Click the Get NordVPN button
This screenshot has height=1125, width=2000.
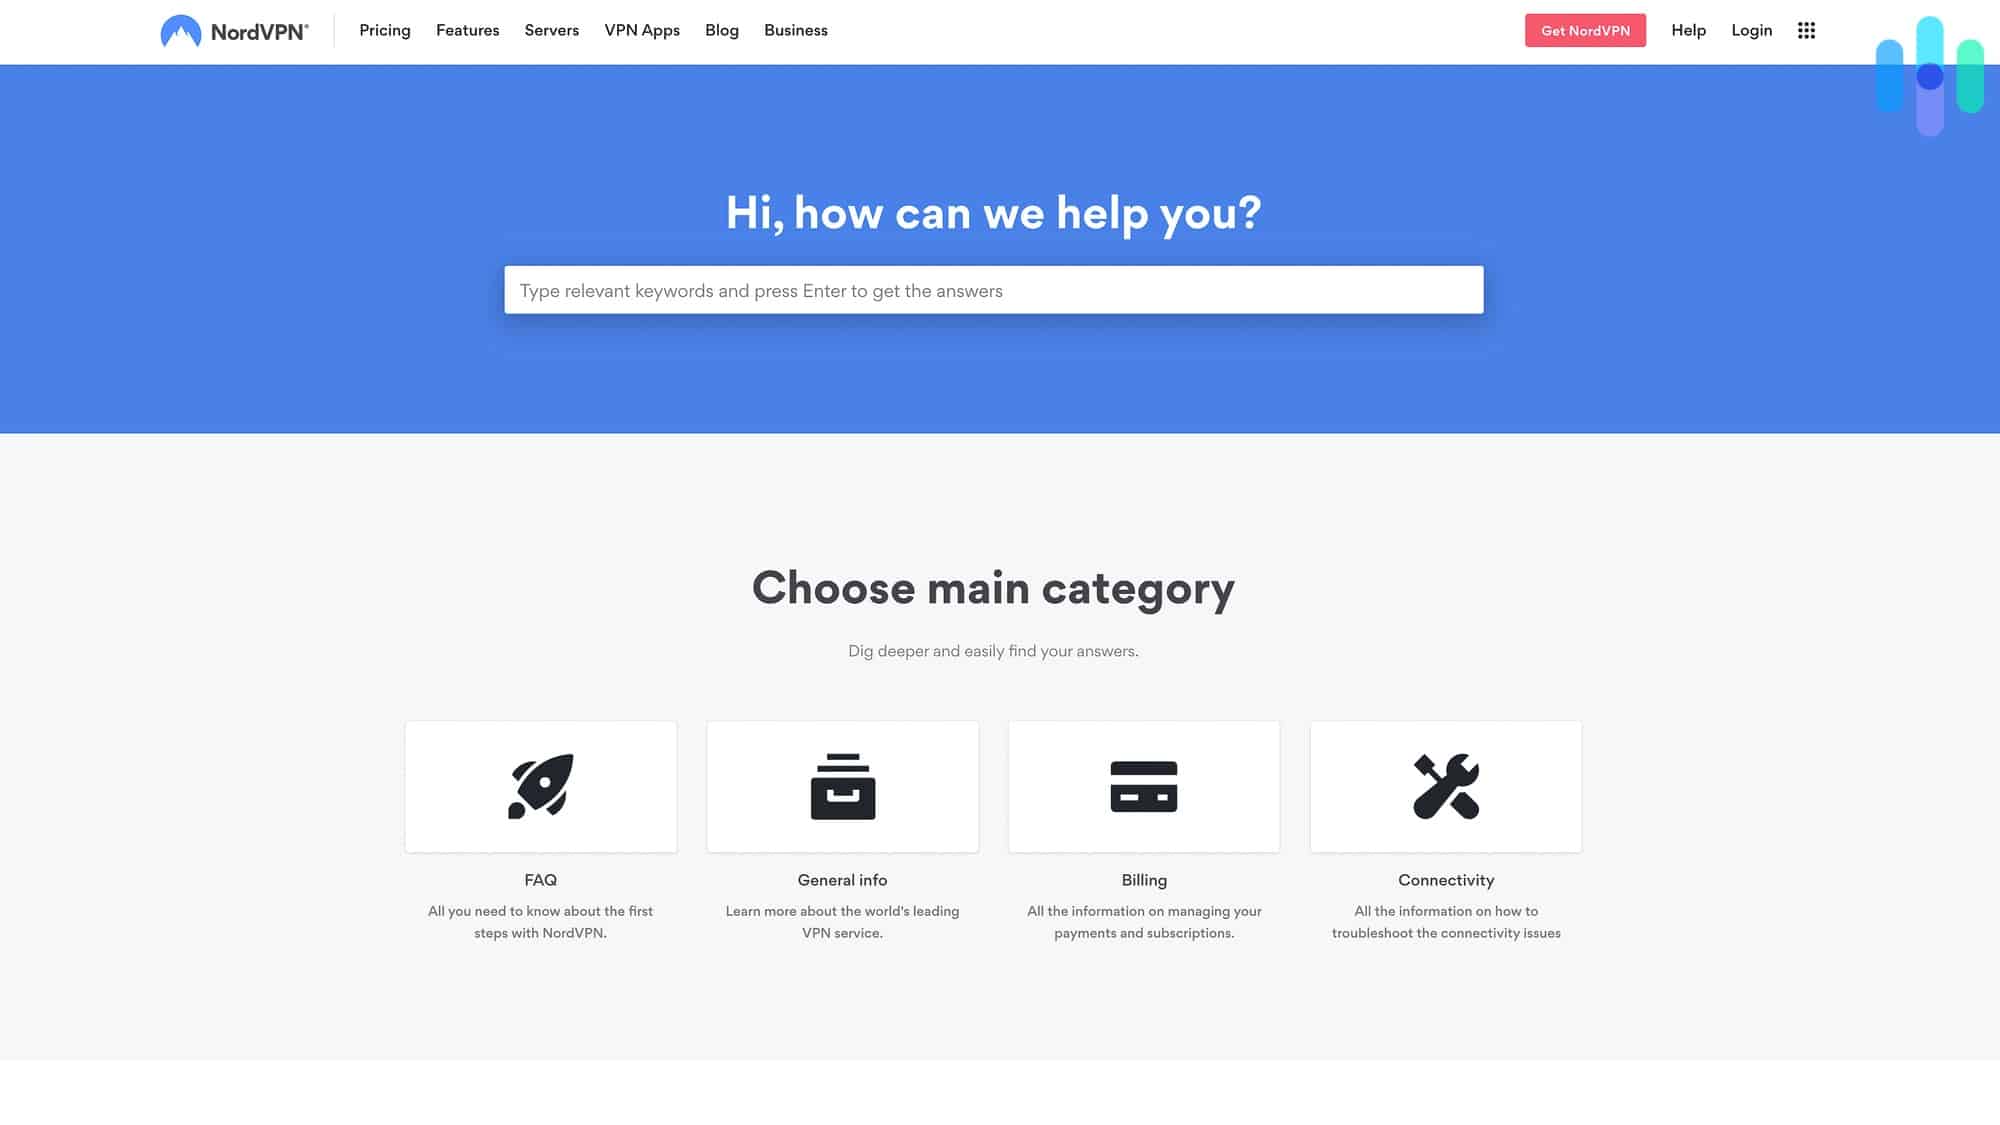tap(1584, 30)
